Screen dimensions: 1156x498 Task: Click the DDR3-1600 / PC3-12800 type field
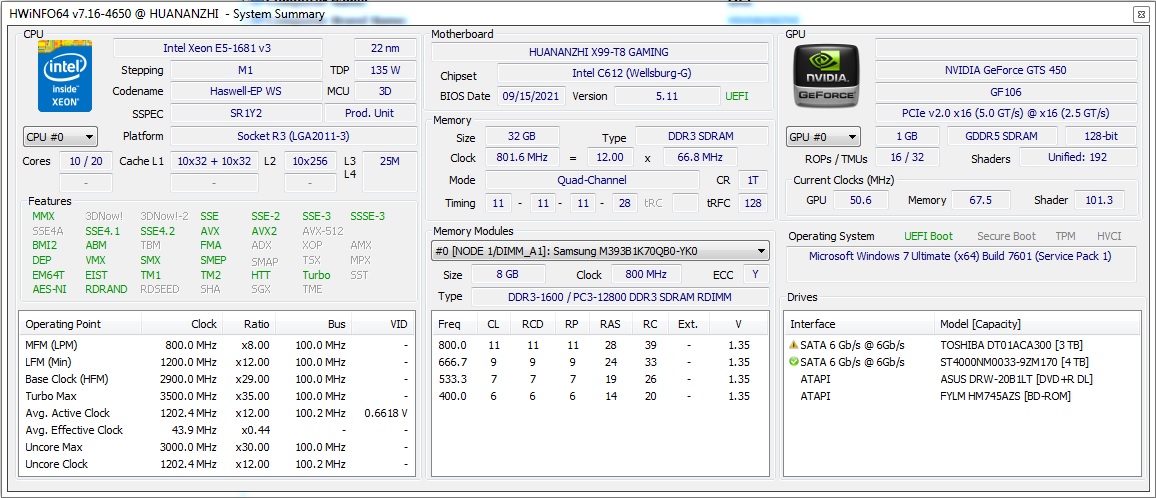619,297
